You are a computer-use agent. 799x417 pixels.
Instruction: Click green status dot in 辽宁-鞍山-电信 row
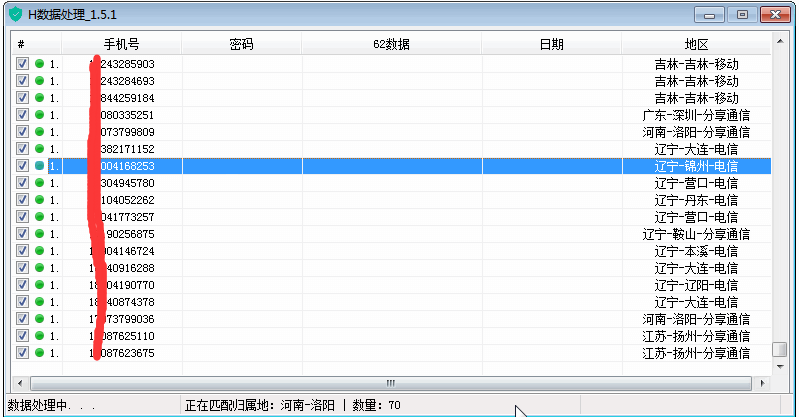[x=40, y=234]
